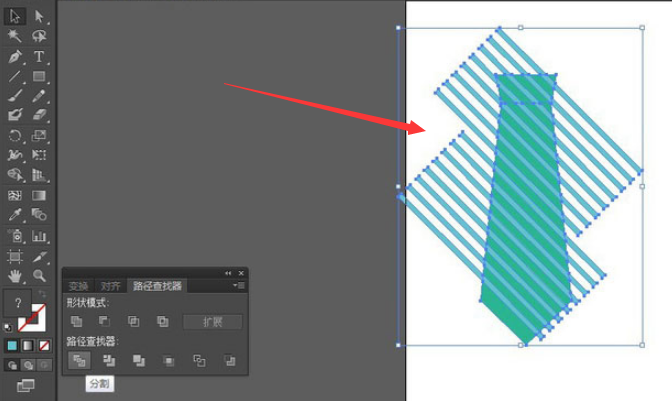The image size is (672, 401).
Task: Click the 扩展 (Expand) button
Action: pyautogui.click(x=213, y=322)
